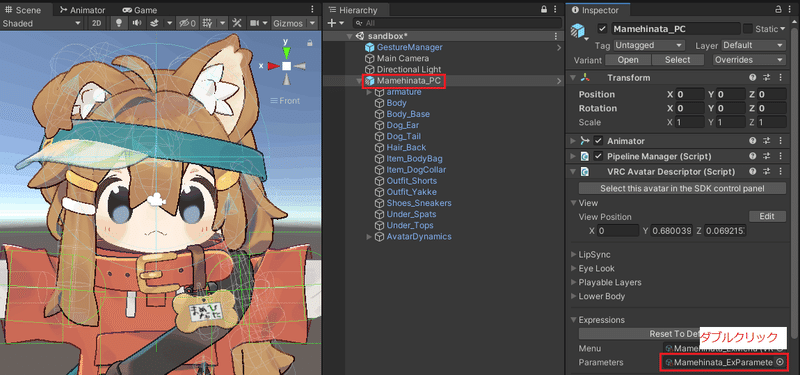The height and width of the screenshot is (375, 800).
Task: Toggle scene lighting bulb icon
Action: click(119, 23)
